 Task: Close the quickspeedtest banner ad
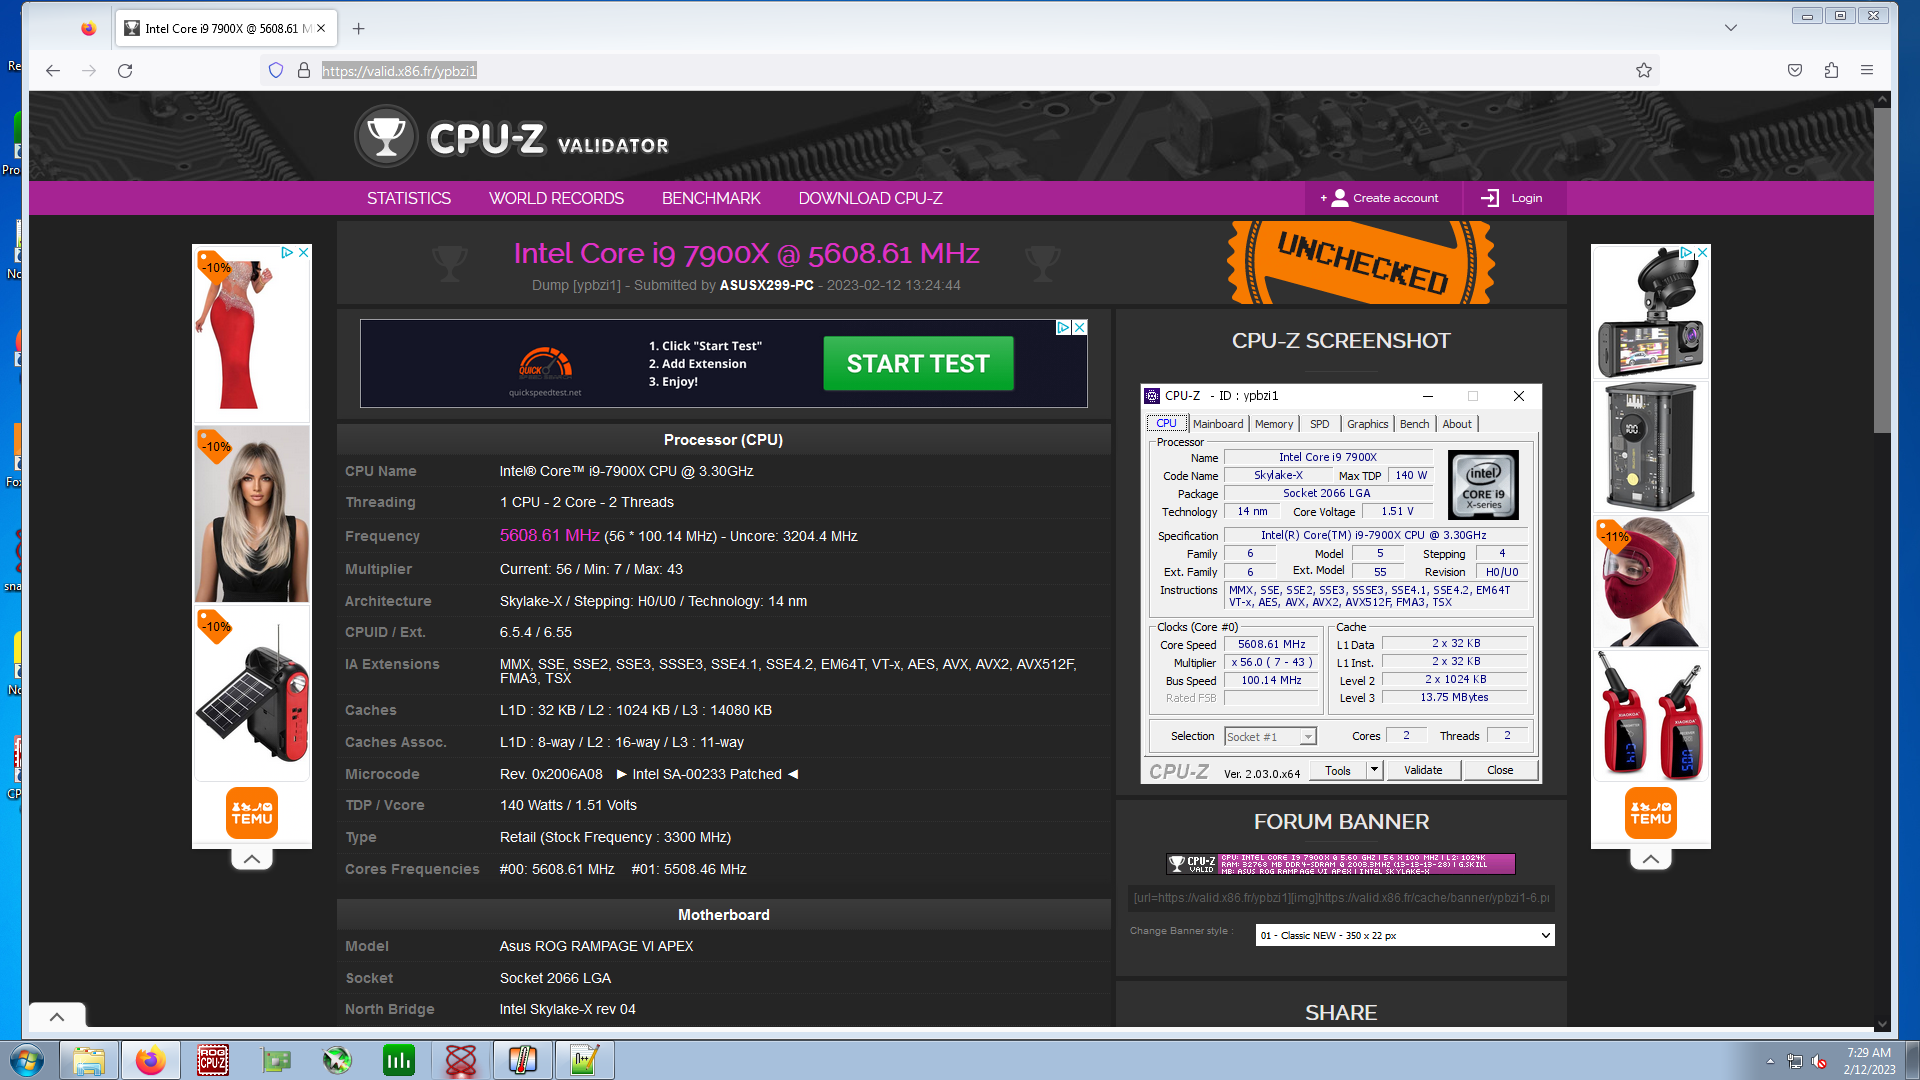pos(1079,327)
